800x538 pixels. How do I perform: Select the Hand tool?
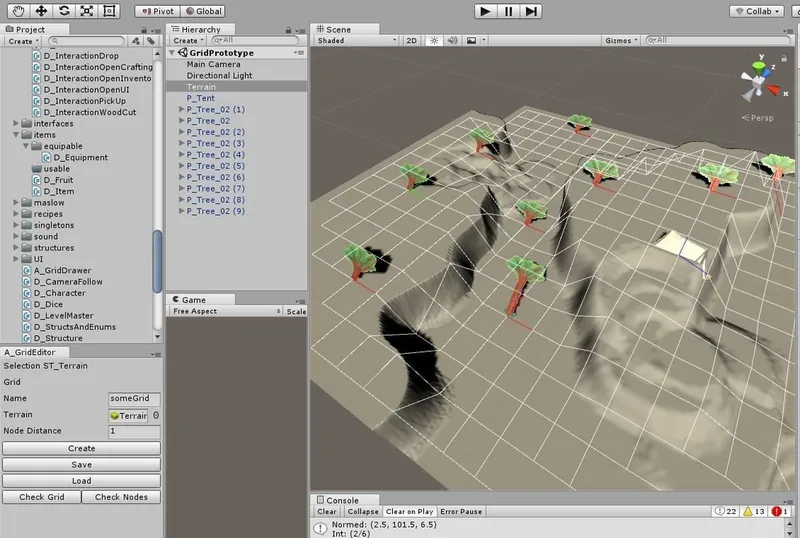click(x=18, y=11)
